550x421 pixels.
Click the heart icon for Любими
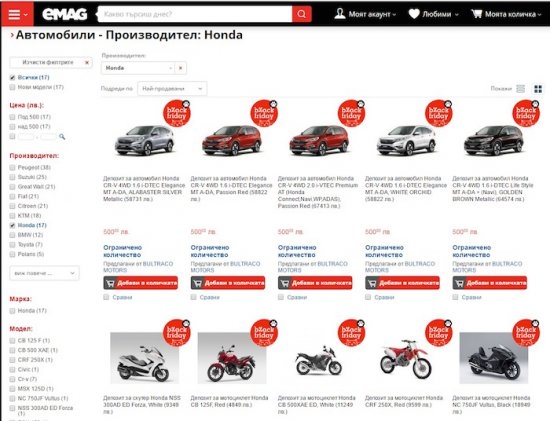pyautogui.click(x=414, y=14)
